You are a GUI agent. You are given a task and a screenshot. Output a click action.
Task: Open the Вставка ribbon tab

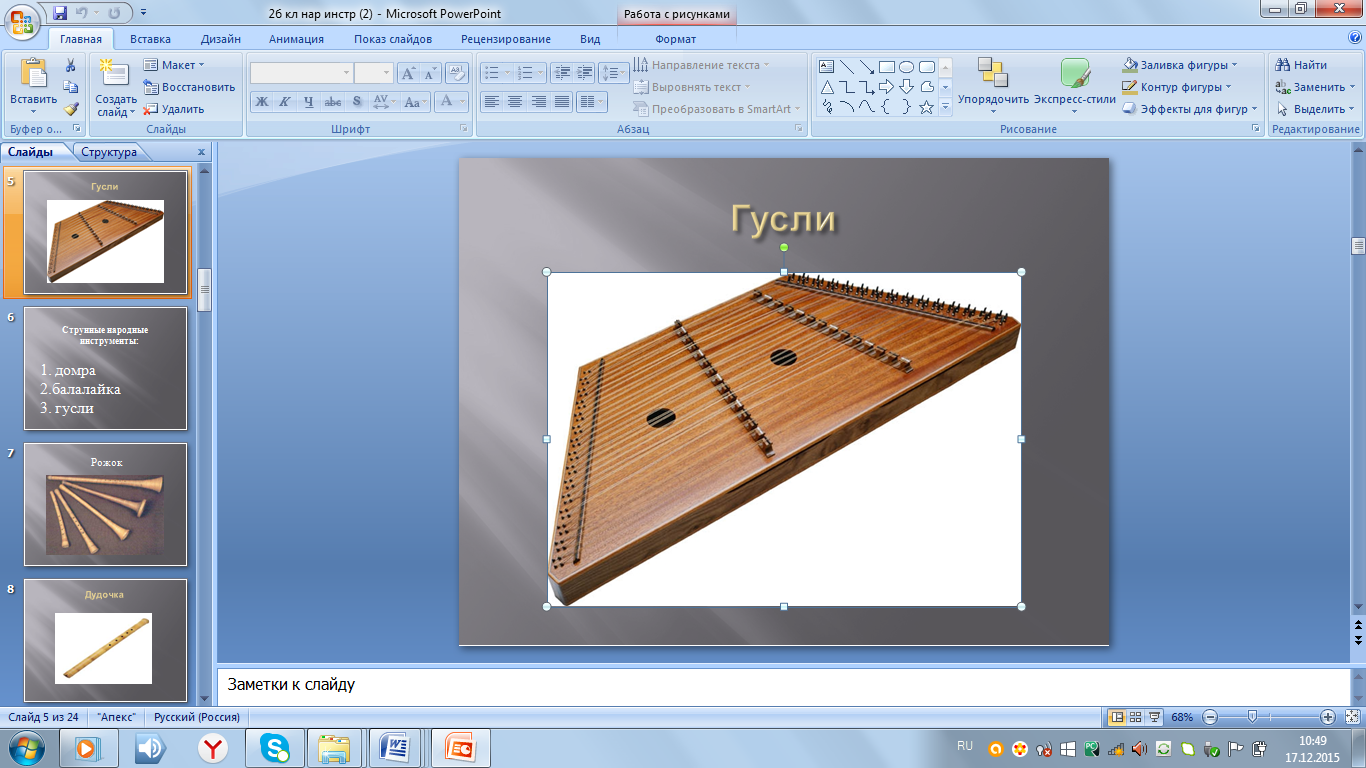[150, 39]
